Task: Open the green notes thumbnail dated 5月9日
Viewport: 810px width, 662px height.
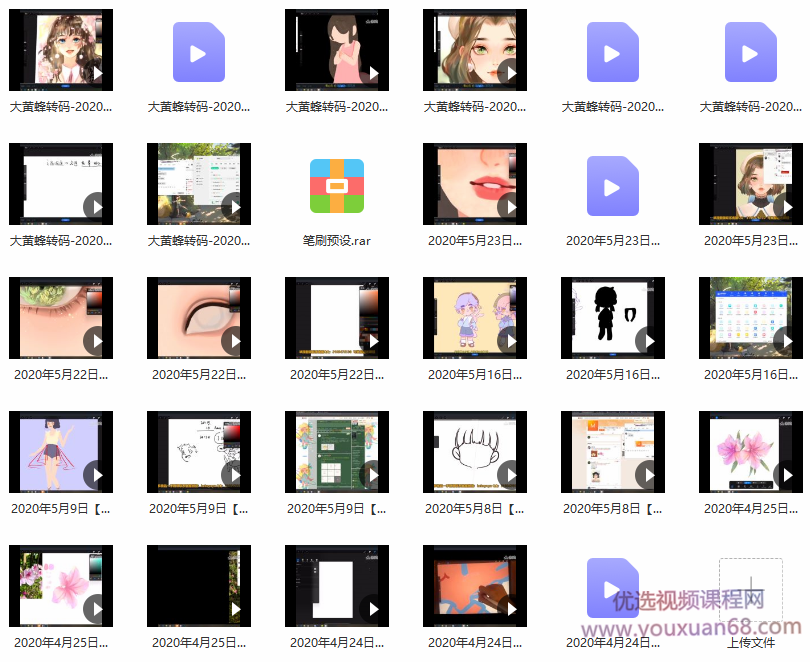Action: (x=336, y=452)
